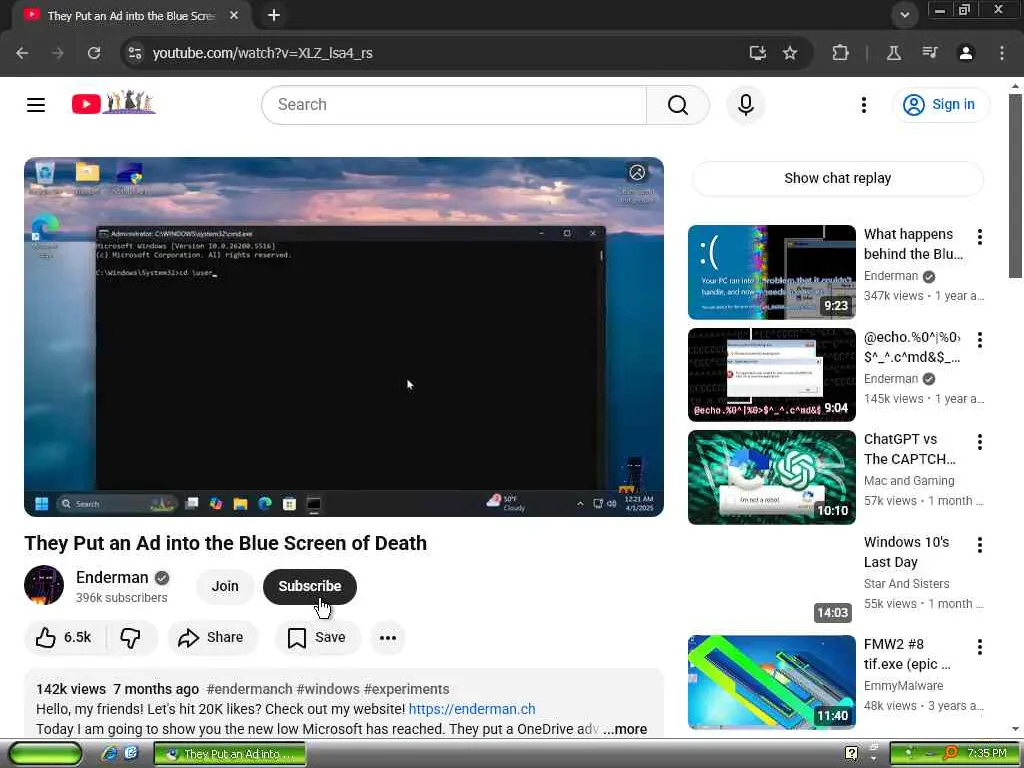This screenshot has height=768, width=1024.
Task: Open options menu for '@echo.%0^|%0' video
Action: (x=980, y=340)
